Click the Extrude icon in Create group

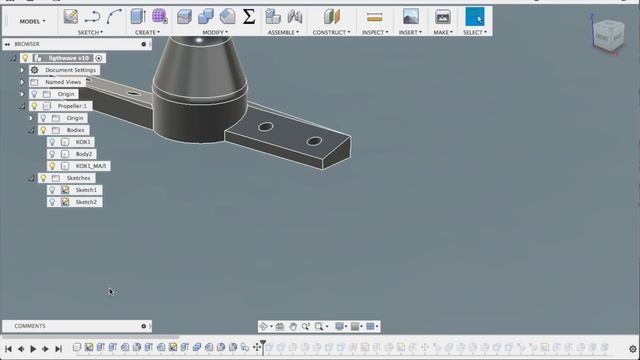pyautogui.click(x=138, y=17)
